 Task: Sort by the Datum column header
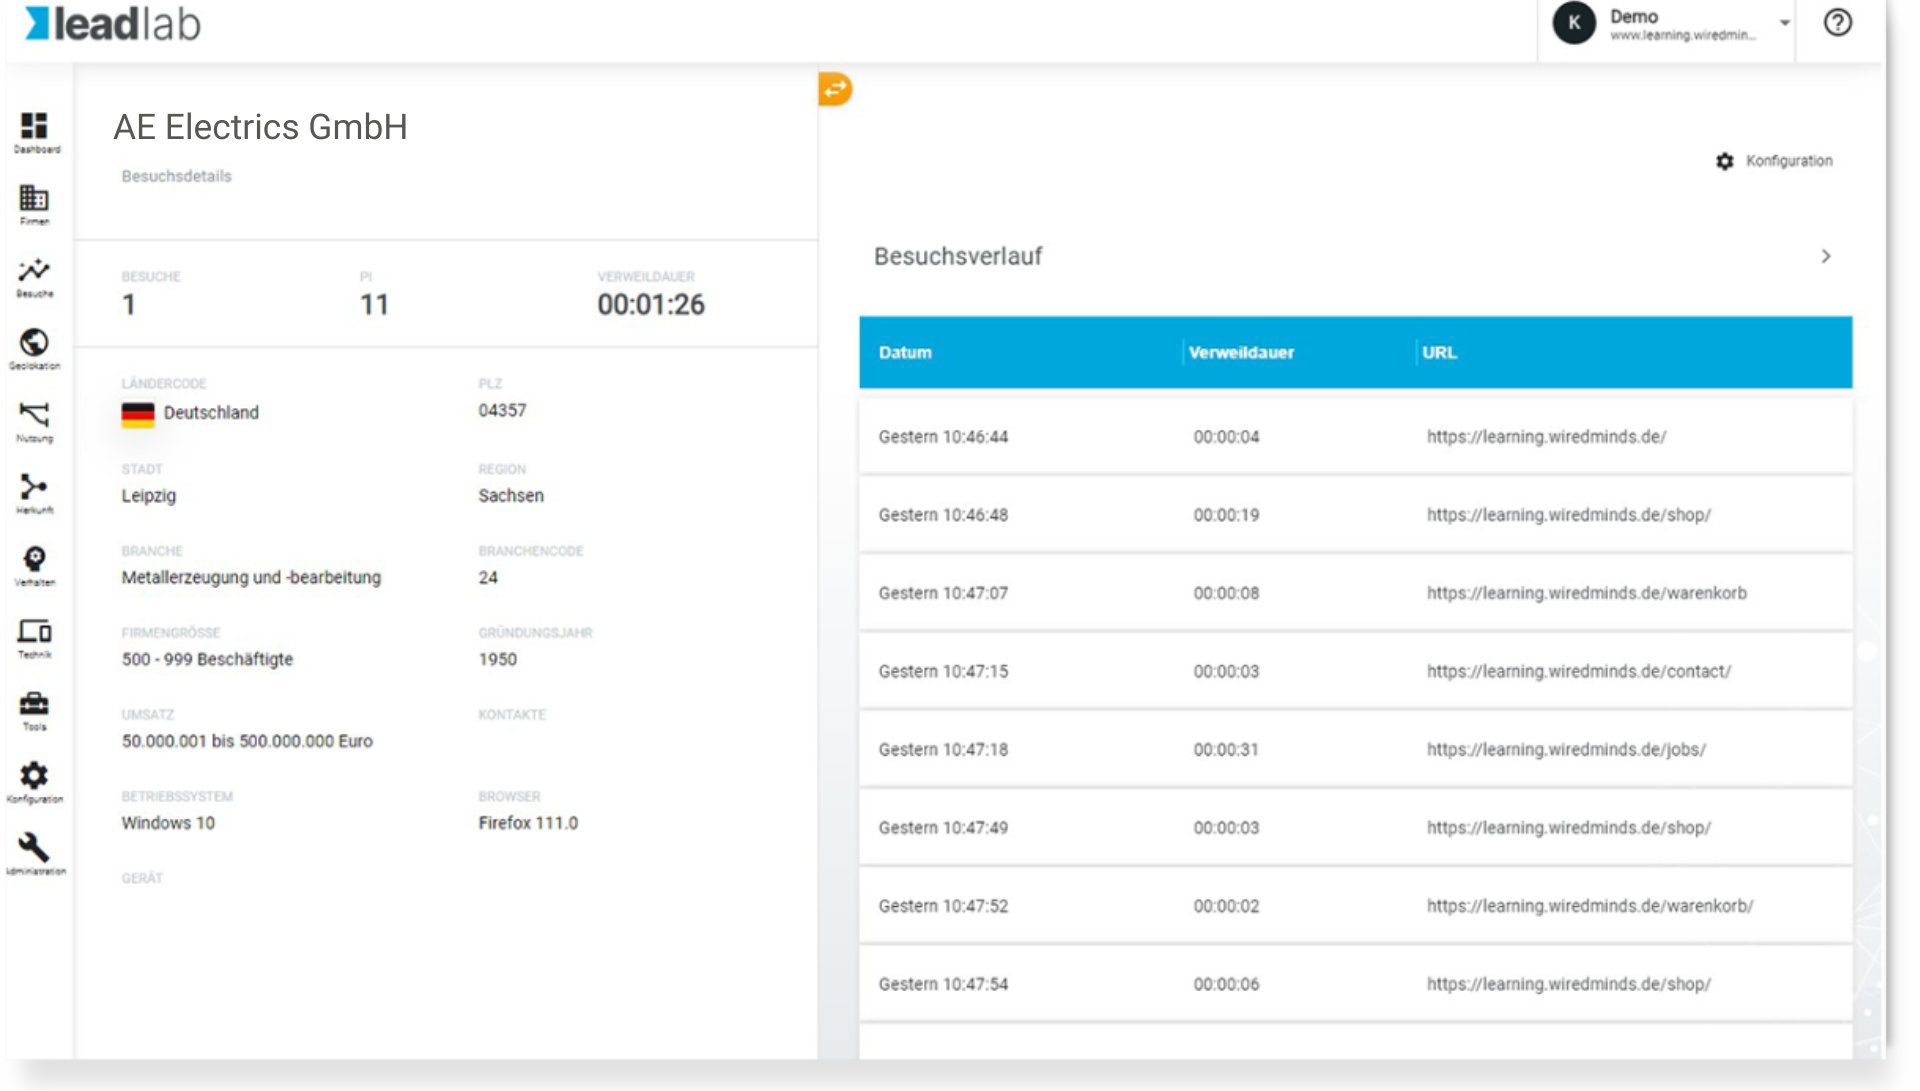[x=905, y=352]
